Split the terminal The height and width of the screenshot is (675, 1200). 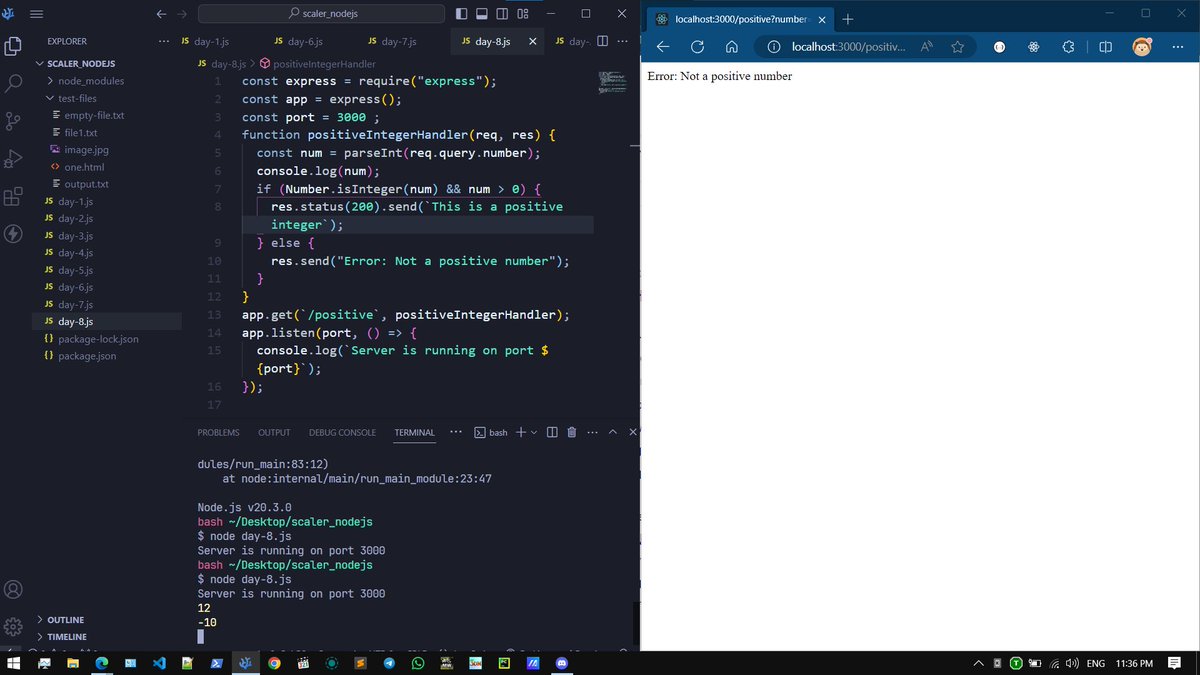tap(552, 432)
